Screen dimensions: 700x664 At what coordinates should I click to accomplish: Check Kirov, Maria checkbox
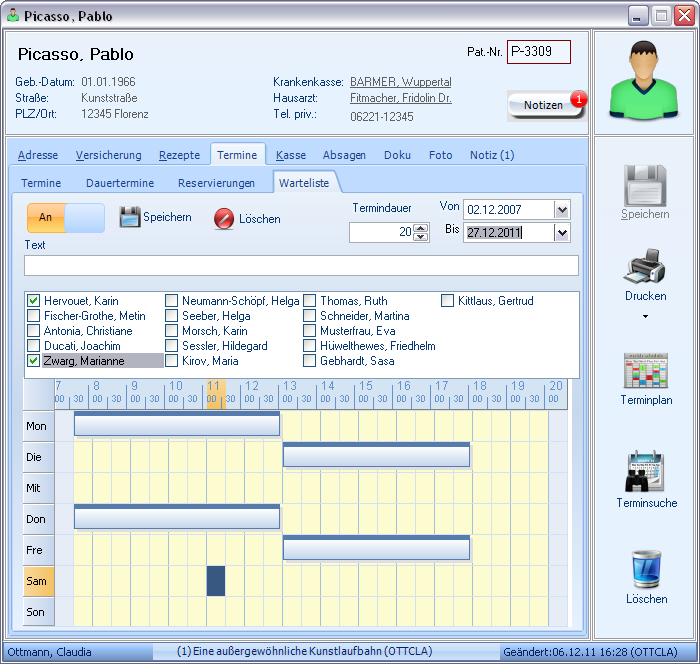tap(171, 360)
